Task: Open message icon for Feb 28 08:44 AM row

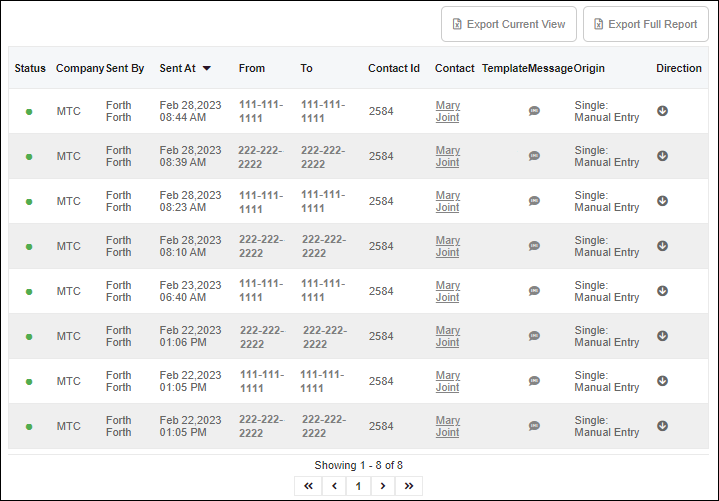Action: coord(534,111)
